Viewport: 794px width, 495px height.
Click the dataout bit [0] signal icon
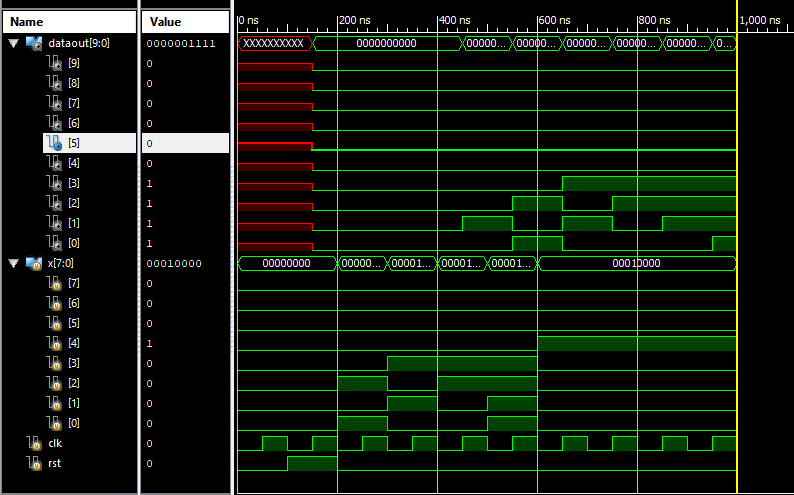pos(54,243)
